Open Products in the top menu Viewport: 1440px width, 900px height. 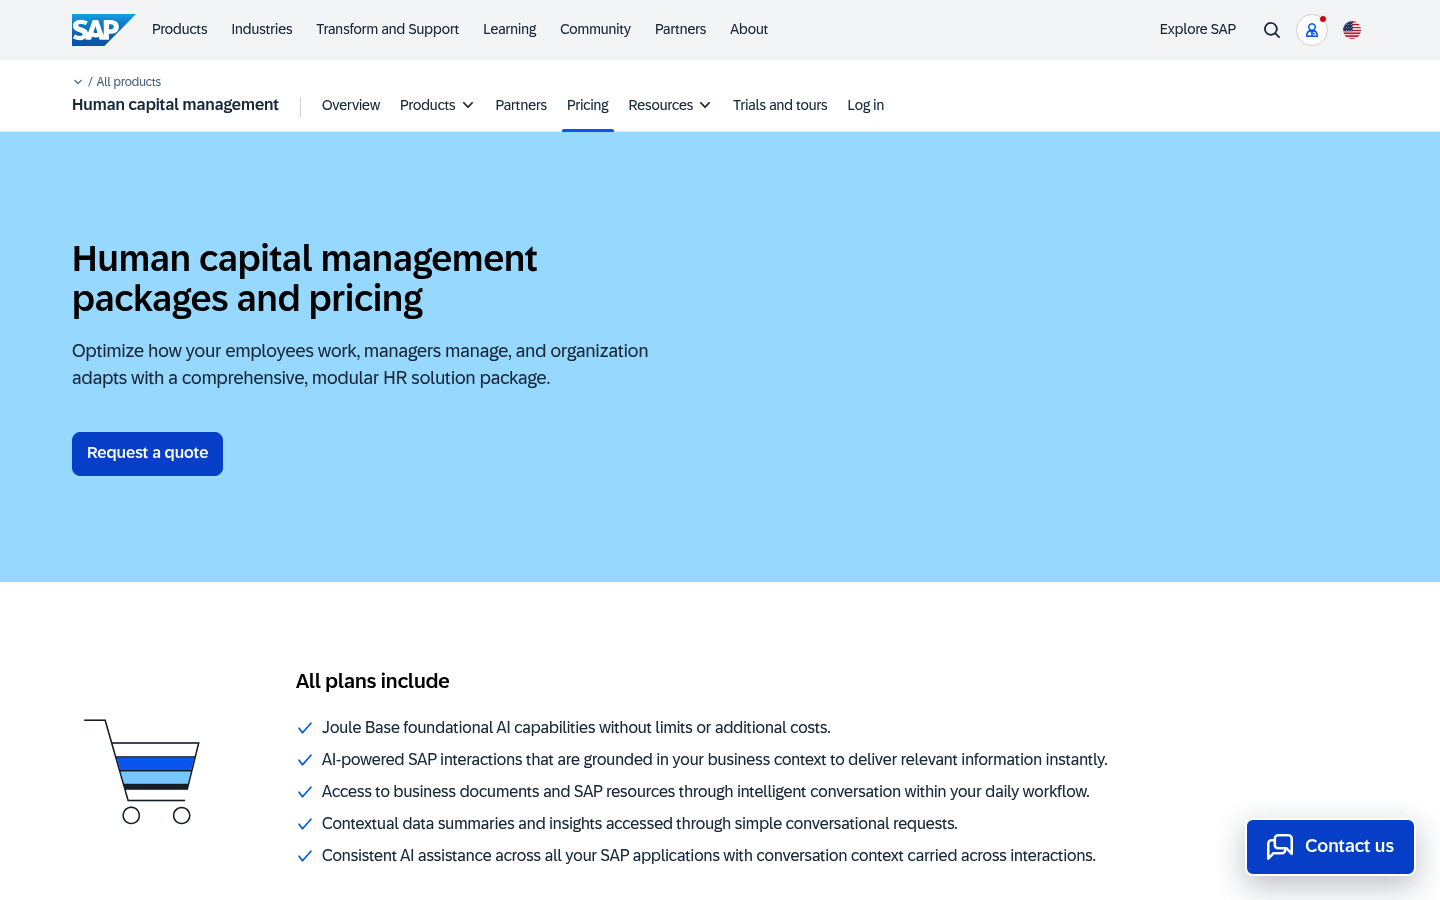[x=180, y=29]
